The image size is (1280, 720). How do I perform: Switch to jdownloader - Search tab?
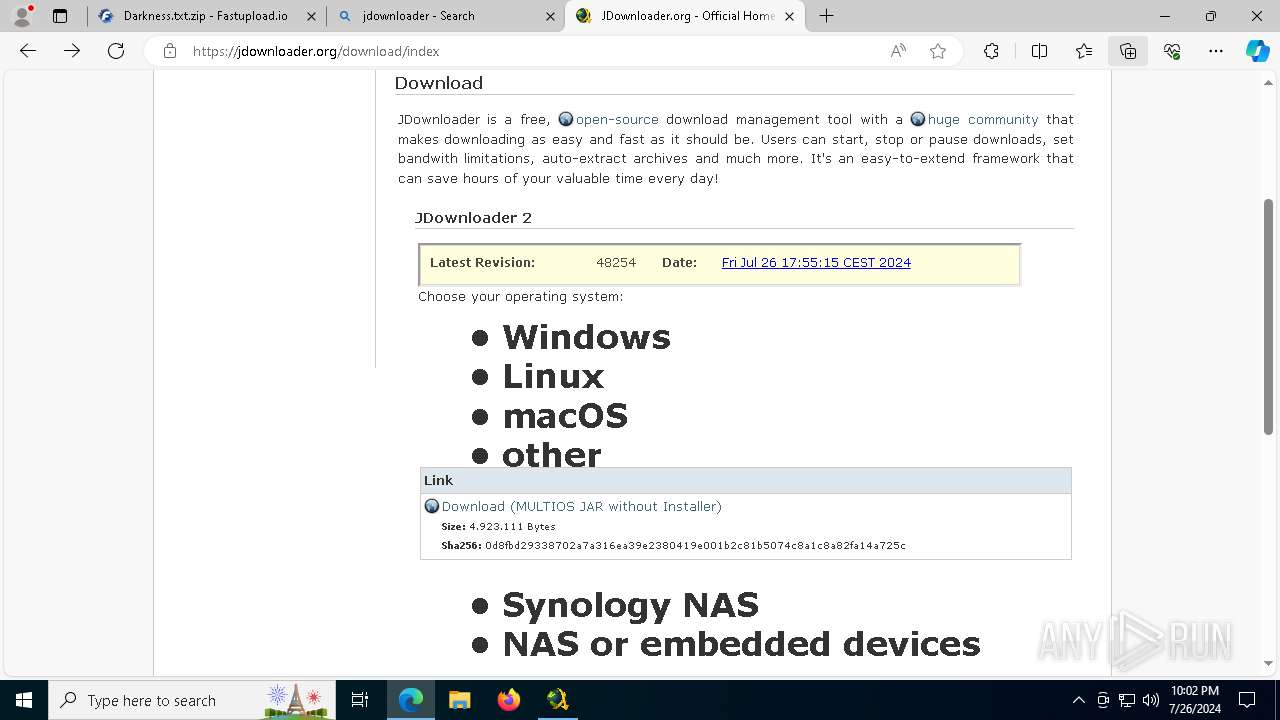tap(446, 16)
